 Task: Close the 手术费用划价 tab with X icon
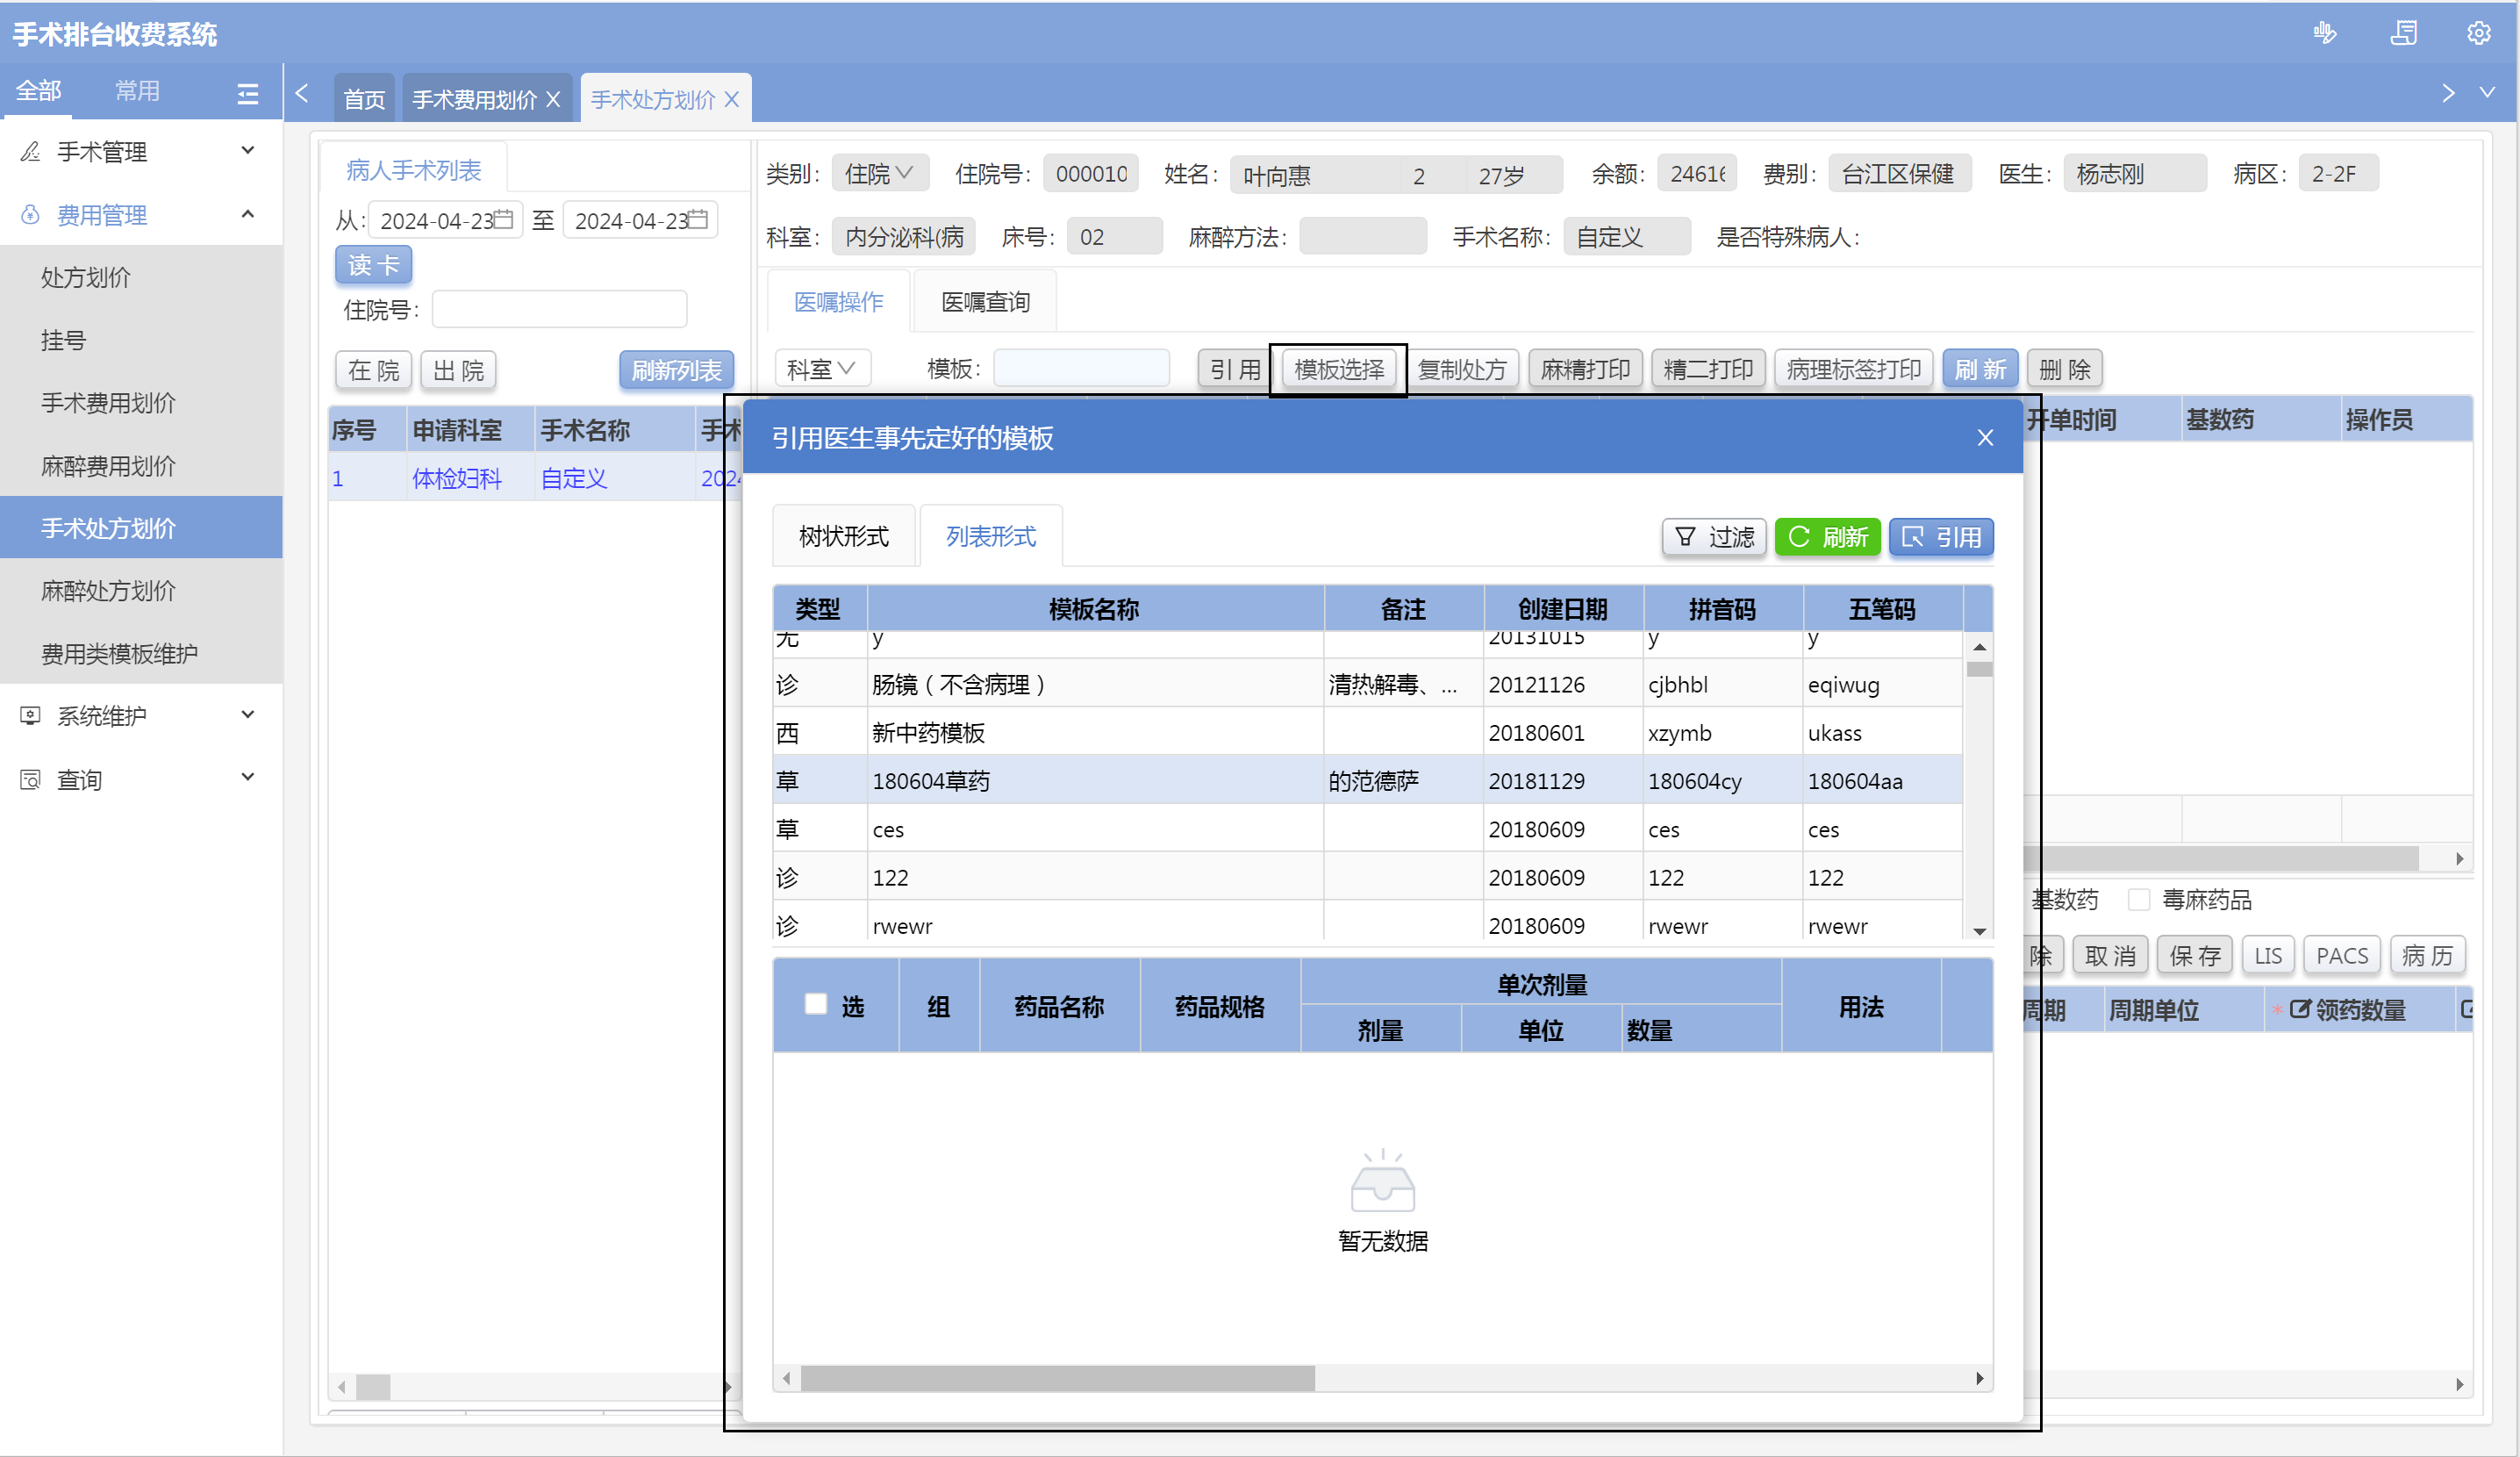pos(553,99)
